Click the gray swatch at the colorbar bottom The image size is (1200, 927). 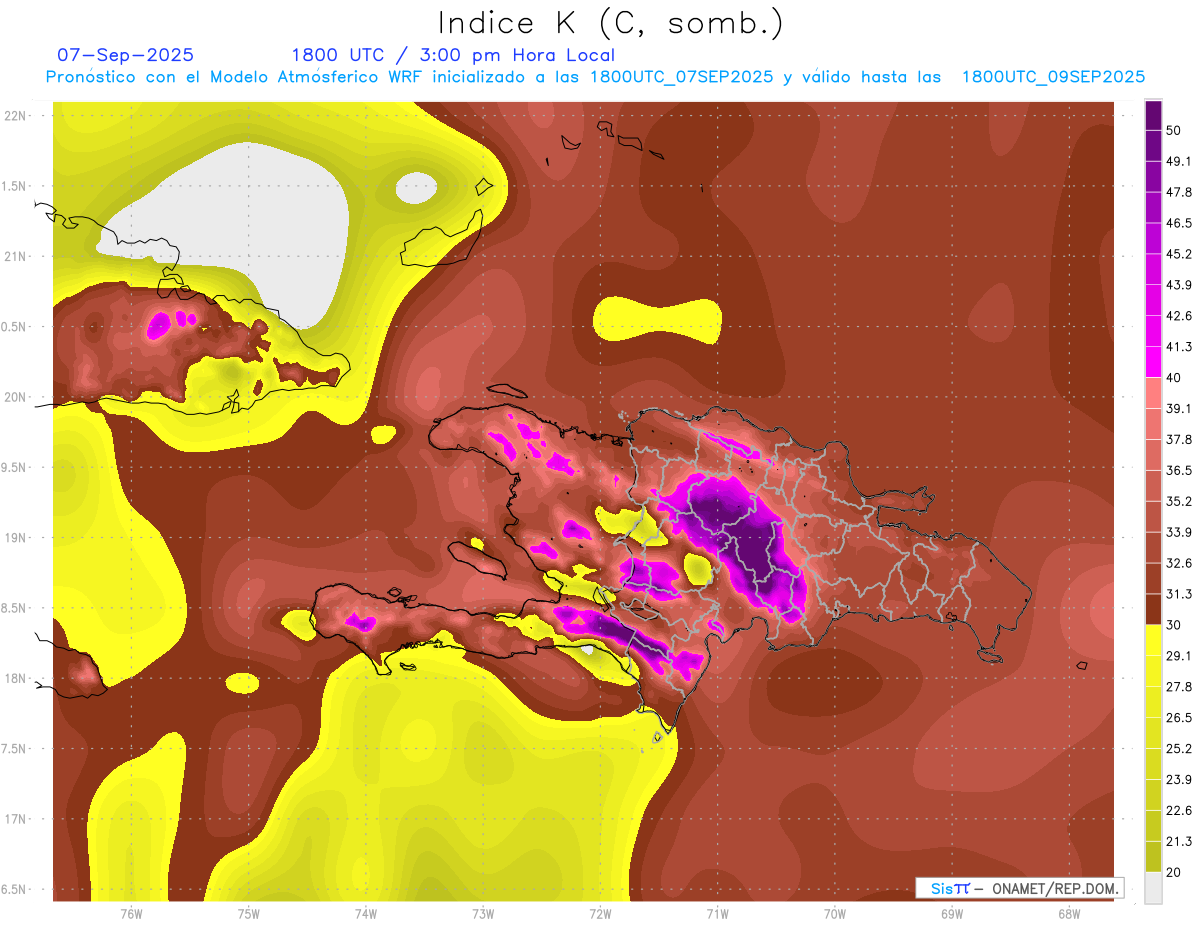(1153, 888)
